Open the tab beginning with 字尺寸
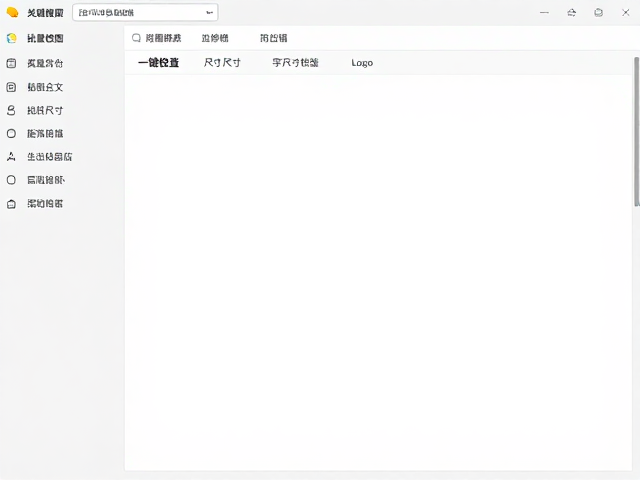Screen dimensions: 640x480 tap(295, 62)
